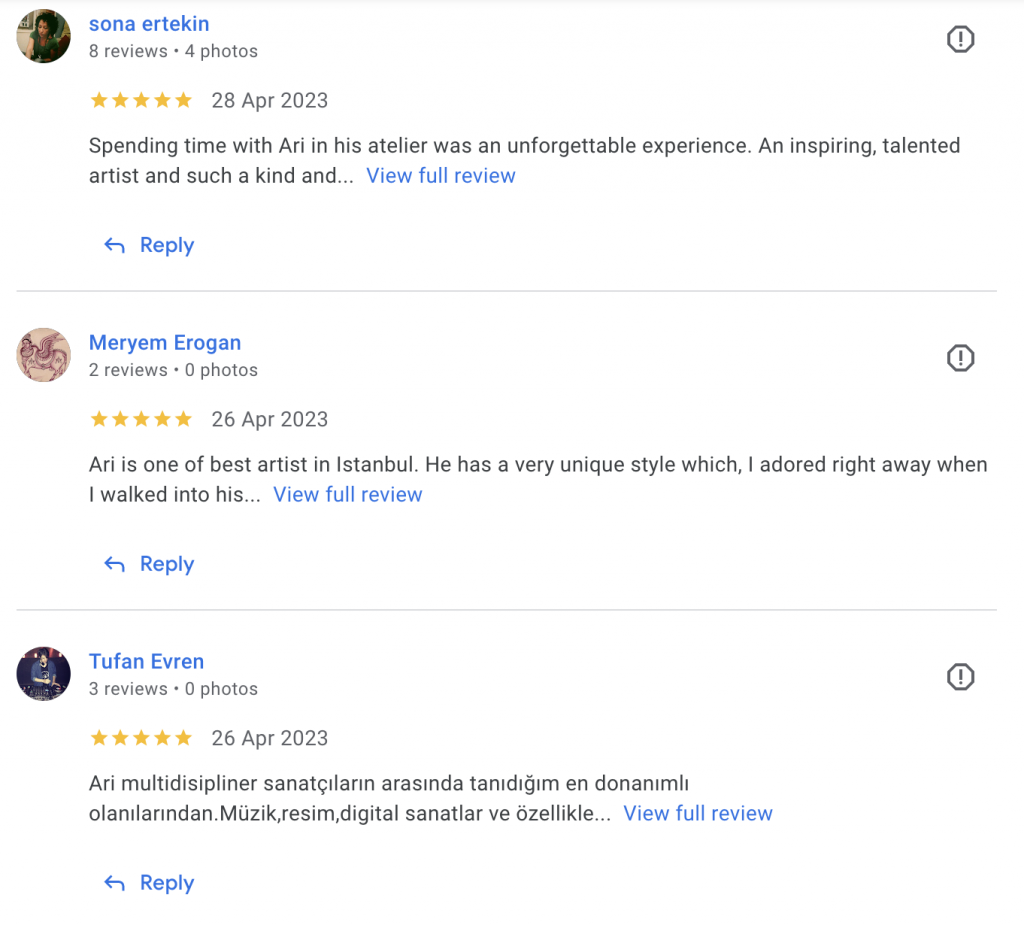The width and height of the screenshot is (1024, 925).
Task: Open Meryem Erogan's avatar image
Action: tap(44, 355)
